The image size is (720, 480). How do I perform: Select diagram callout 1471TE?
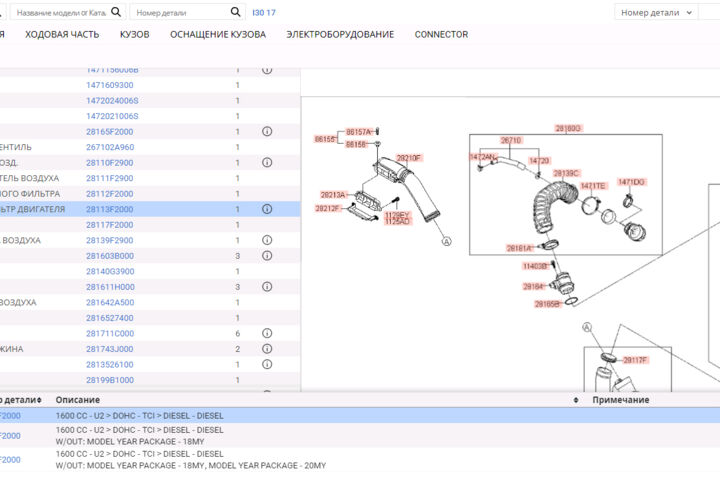593,186
